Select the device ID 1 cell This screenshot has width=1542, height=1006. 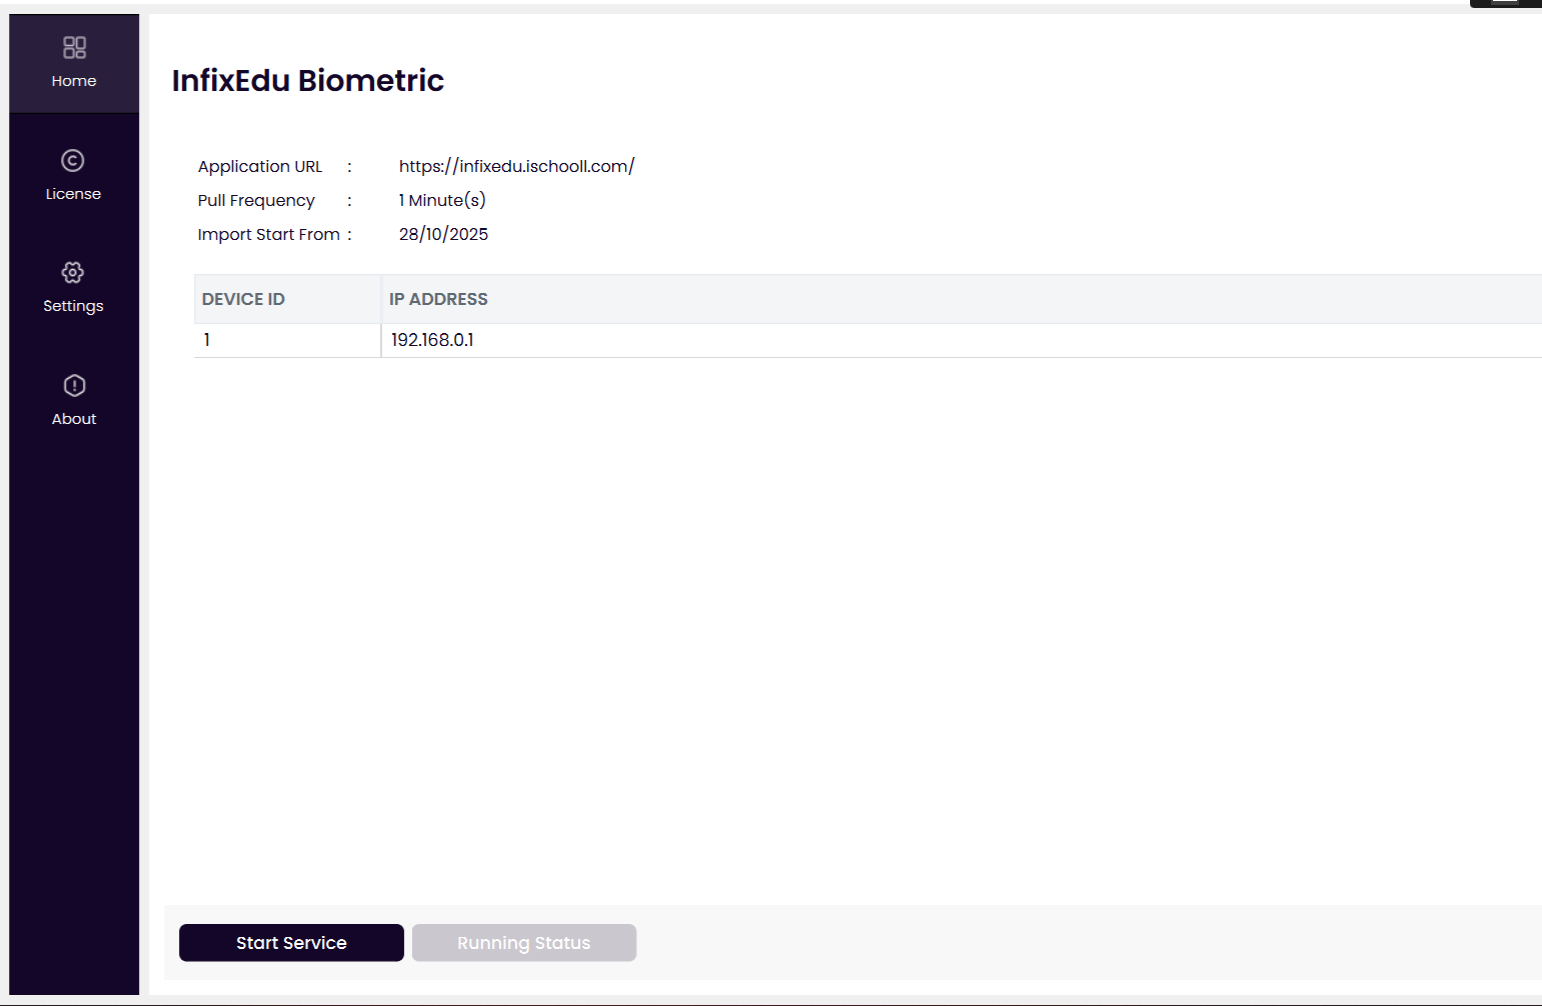coord(207,340)
